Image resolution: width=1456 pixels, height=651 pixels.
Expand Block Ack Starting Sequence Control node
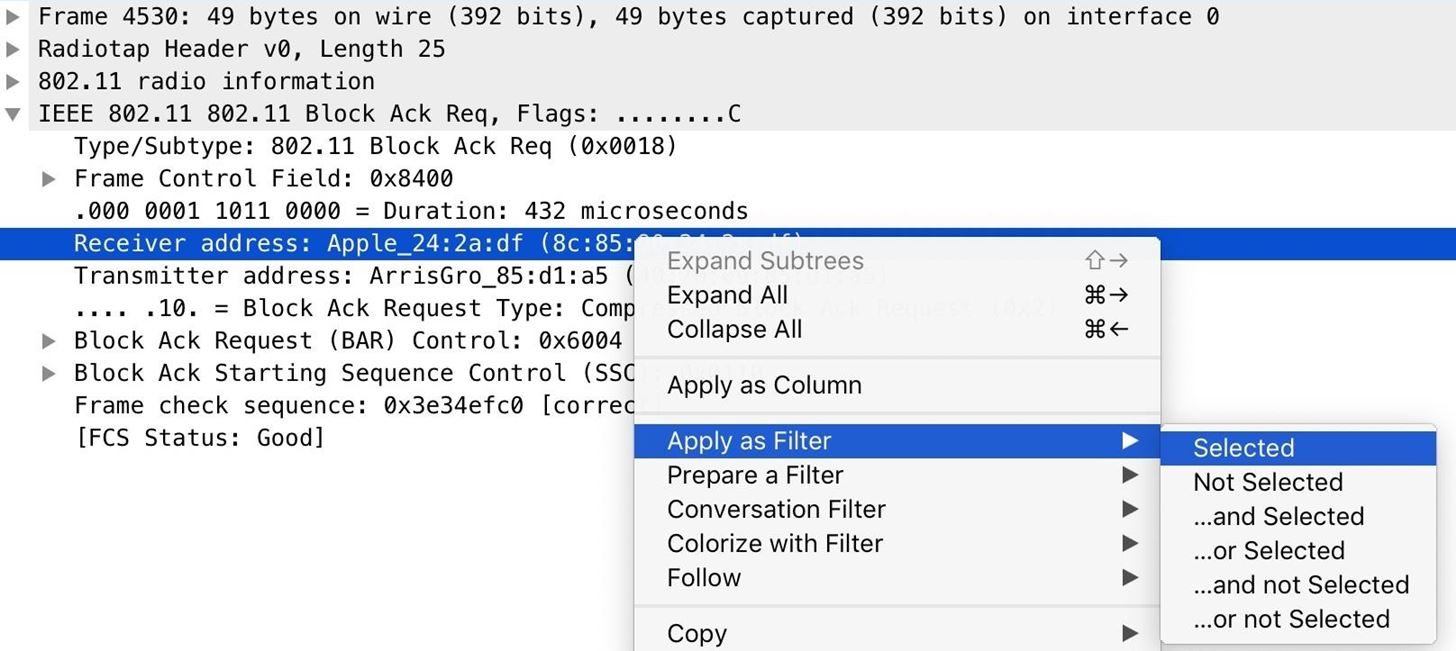point(48,373)
